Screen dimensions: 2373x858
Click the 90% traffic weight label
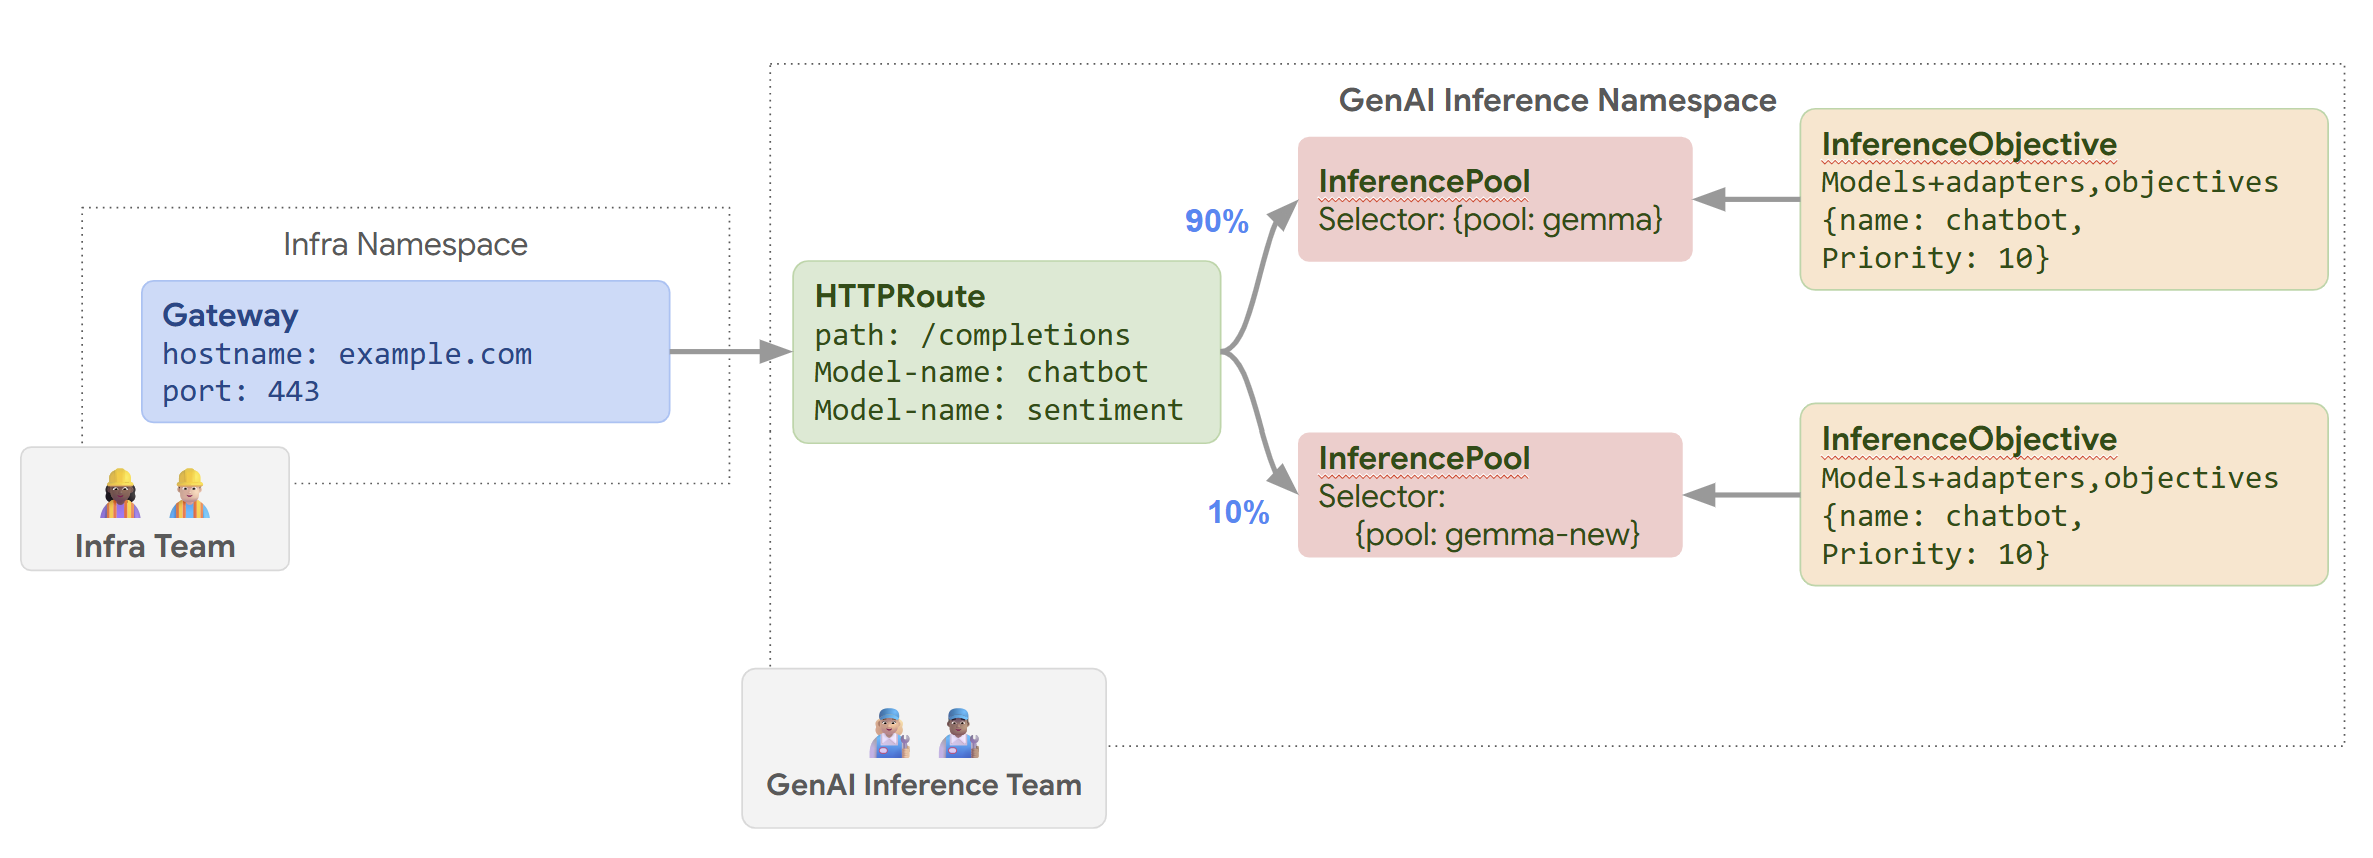coord(1216,221)
